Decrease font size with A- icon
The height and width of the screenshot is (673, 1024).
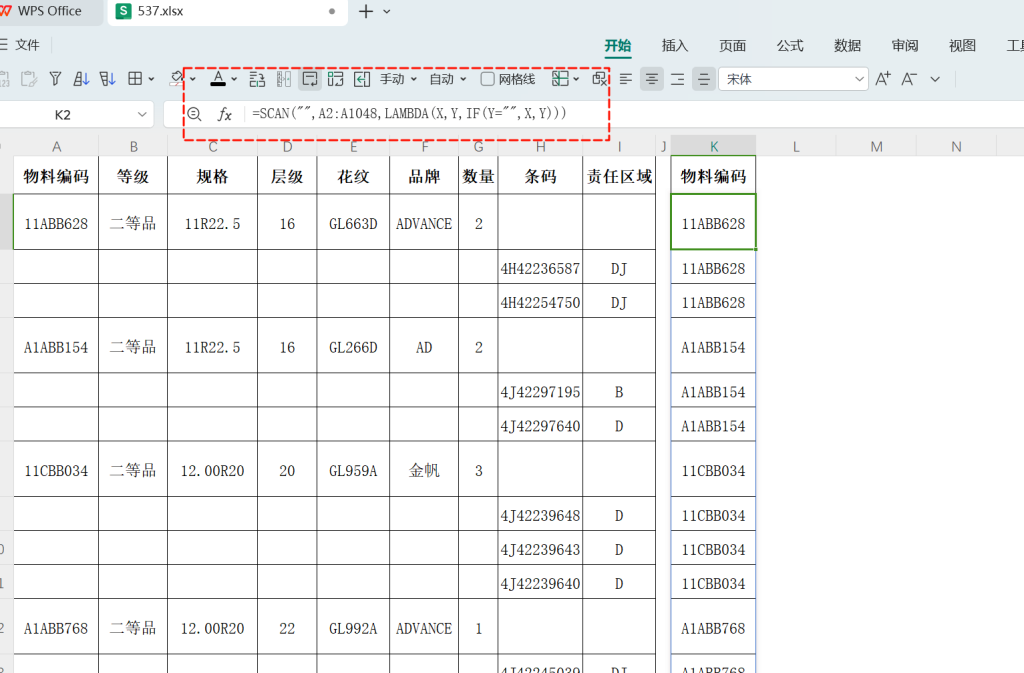pos(909,79)
